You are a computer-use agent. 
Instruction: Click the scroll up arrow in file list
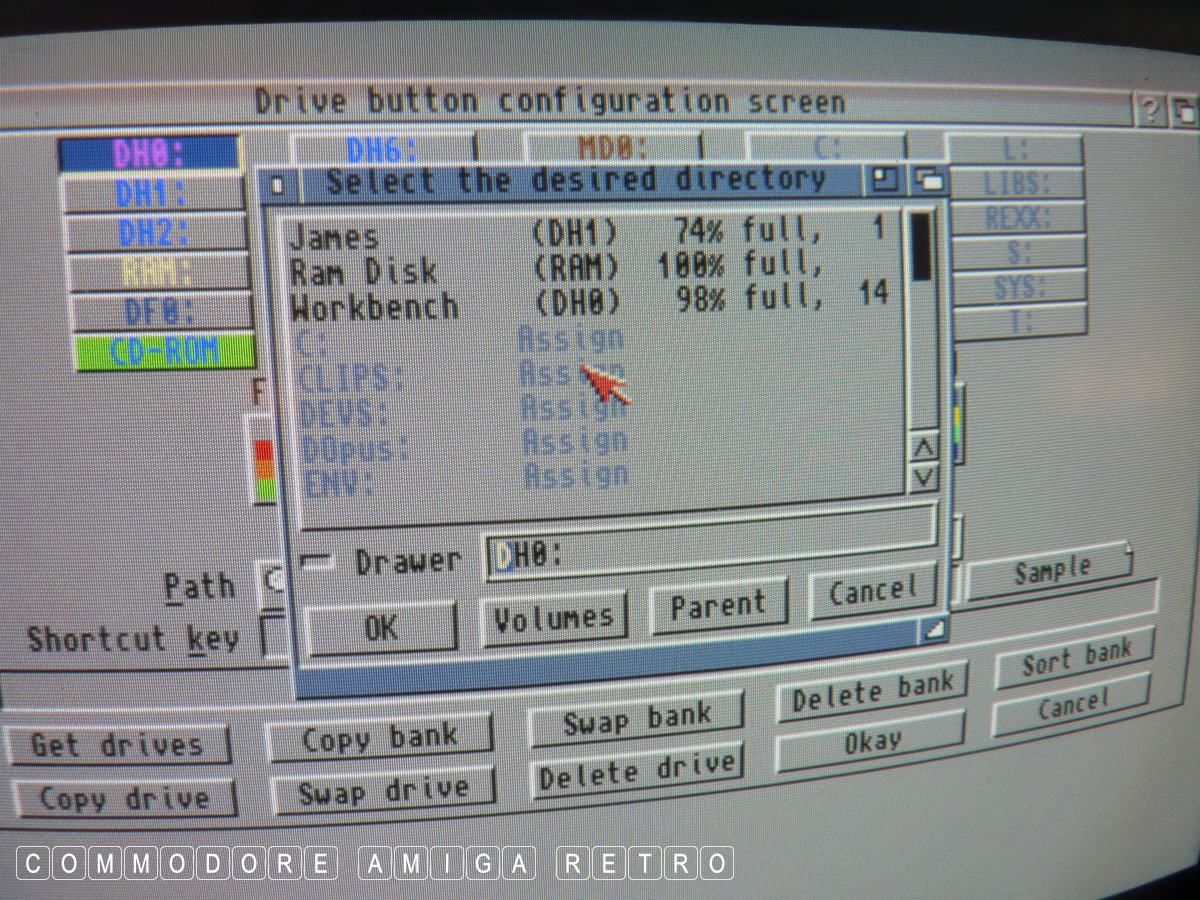[x=924, y=447]
